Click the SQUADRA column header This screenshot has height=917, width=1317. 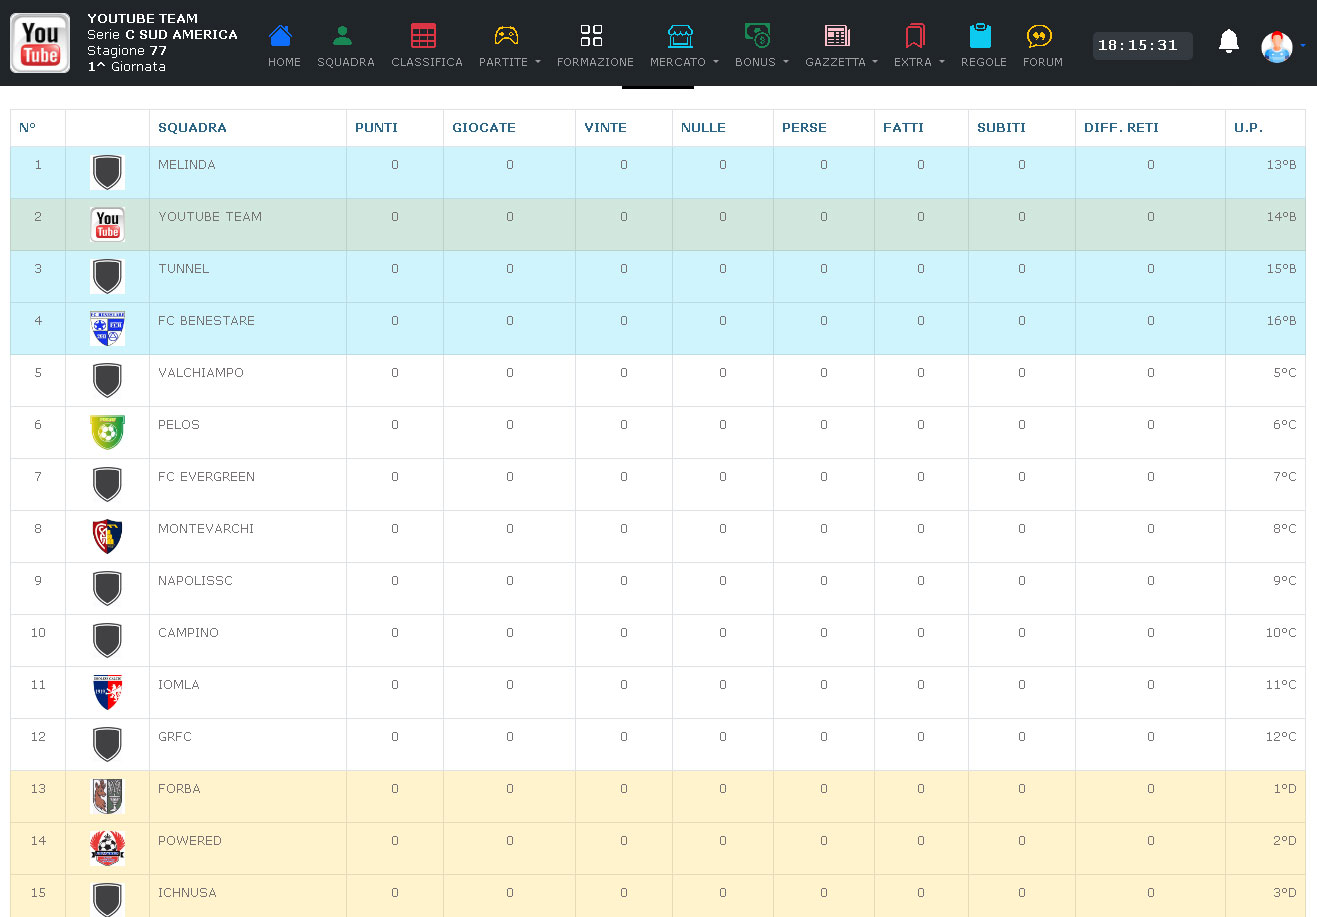coord(192,128)
